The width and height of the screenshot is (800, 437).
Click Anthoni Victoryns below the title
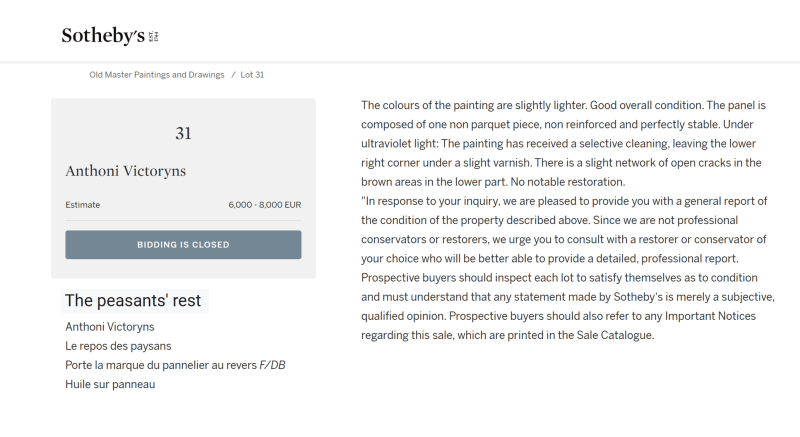click(x=110, y=327)
